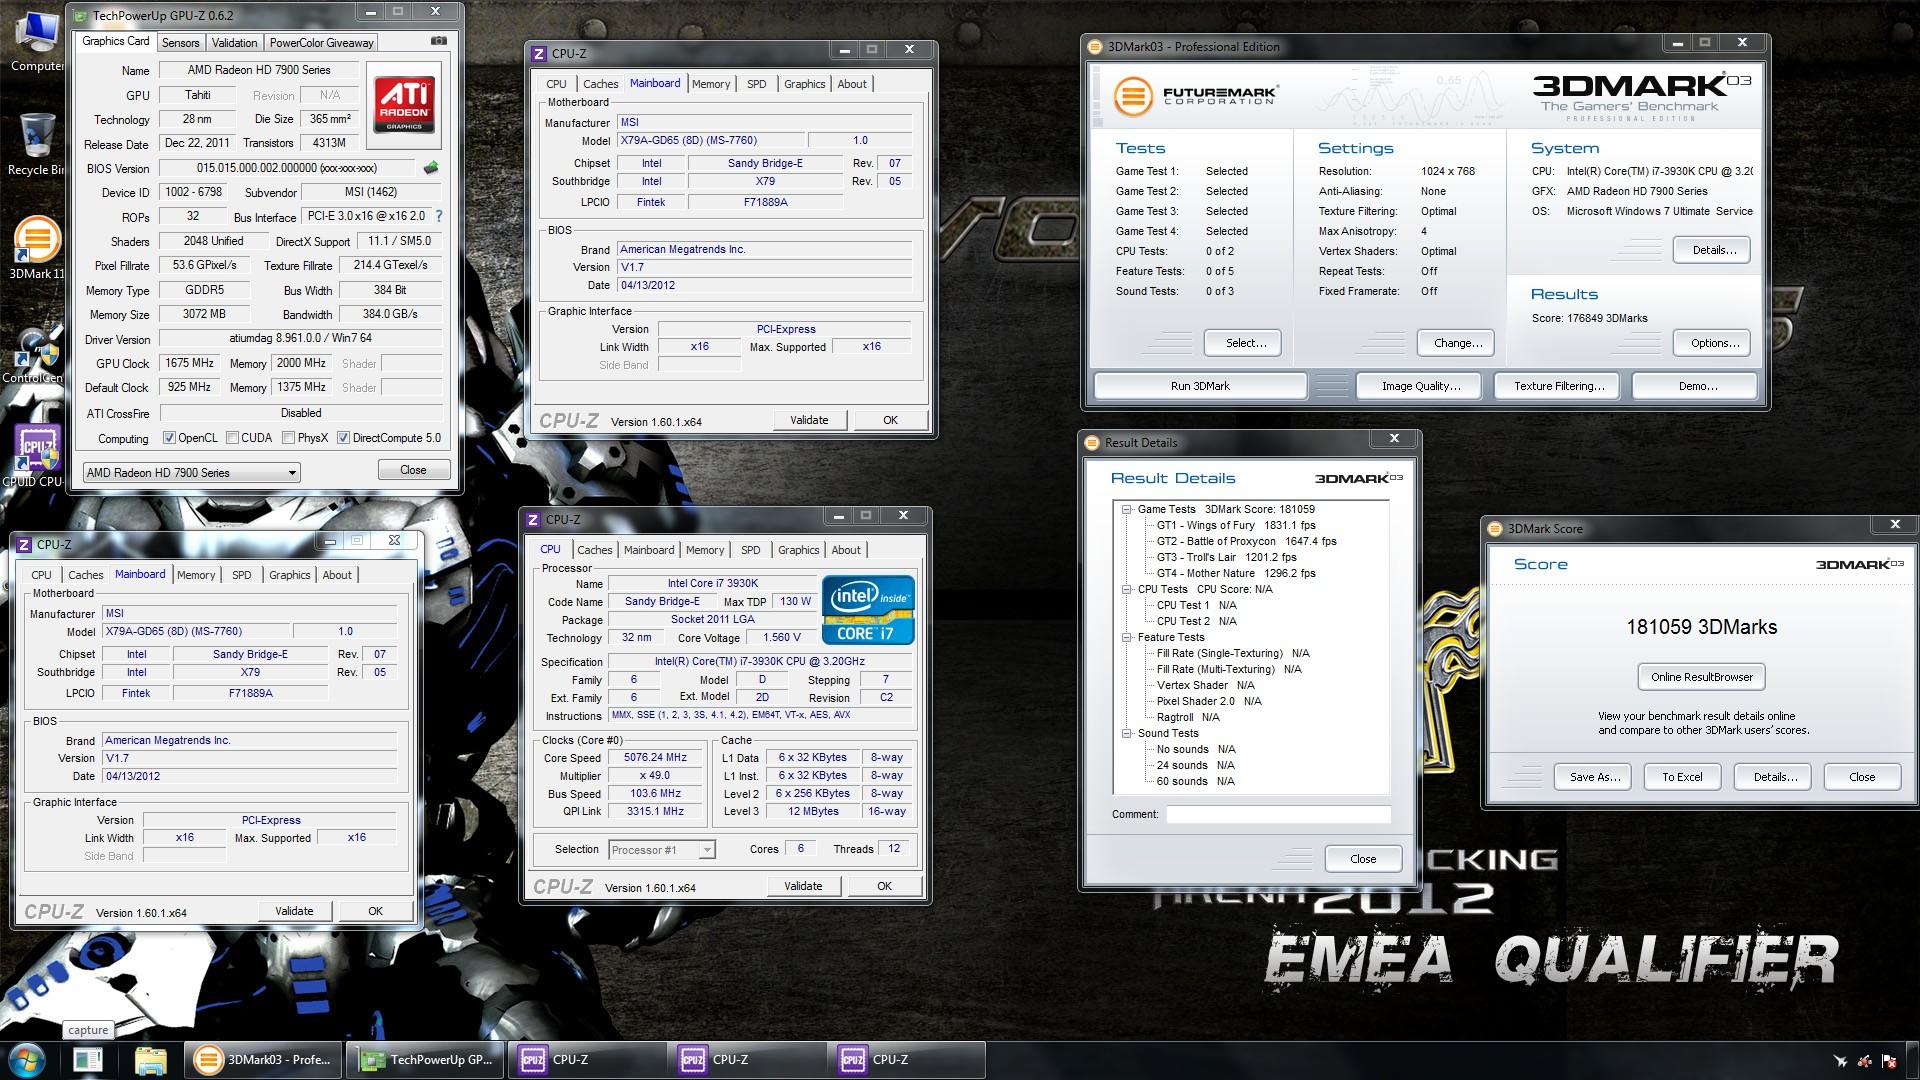Toggle the OpenCL checkbox in GPU-Z
This screenshot has height=1080, width=1920.
pos(170,438)
